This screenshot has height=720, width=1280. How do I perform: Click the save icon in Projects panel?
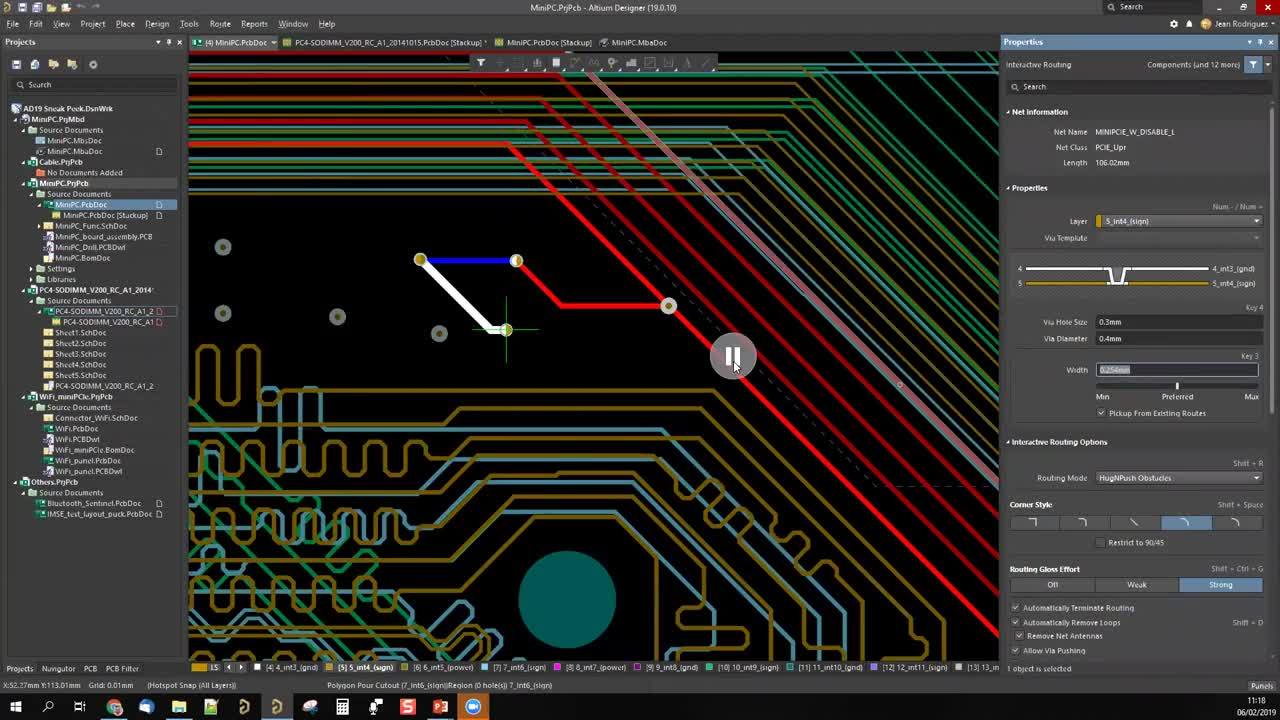[x=17, y=64]
